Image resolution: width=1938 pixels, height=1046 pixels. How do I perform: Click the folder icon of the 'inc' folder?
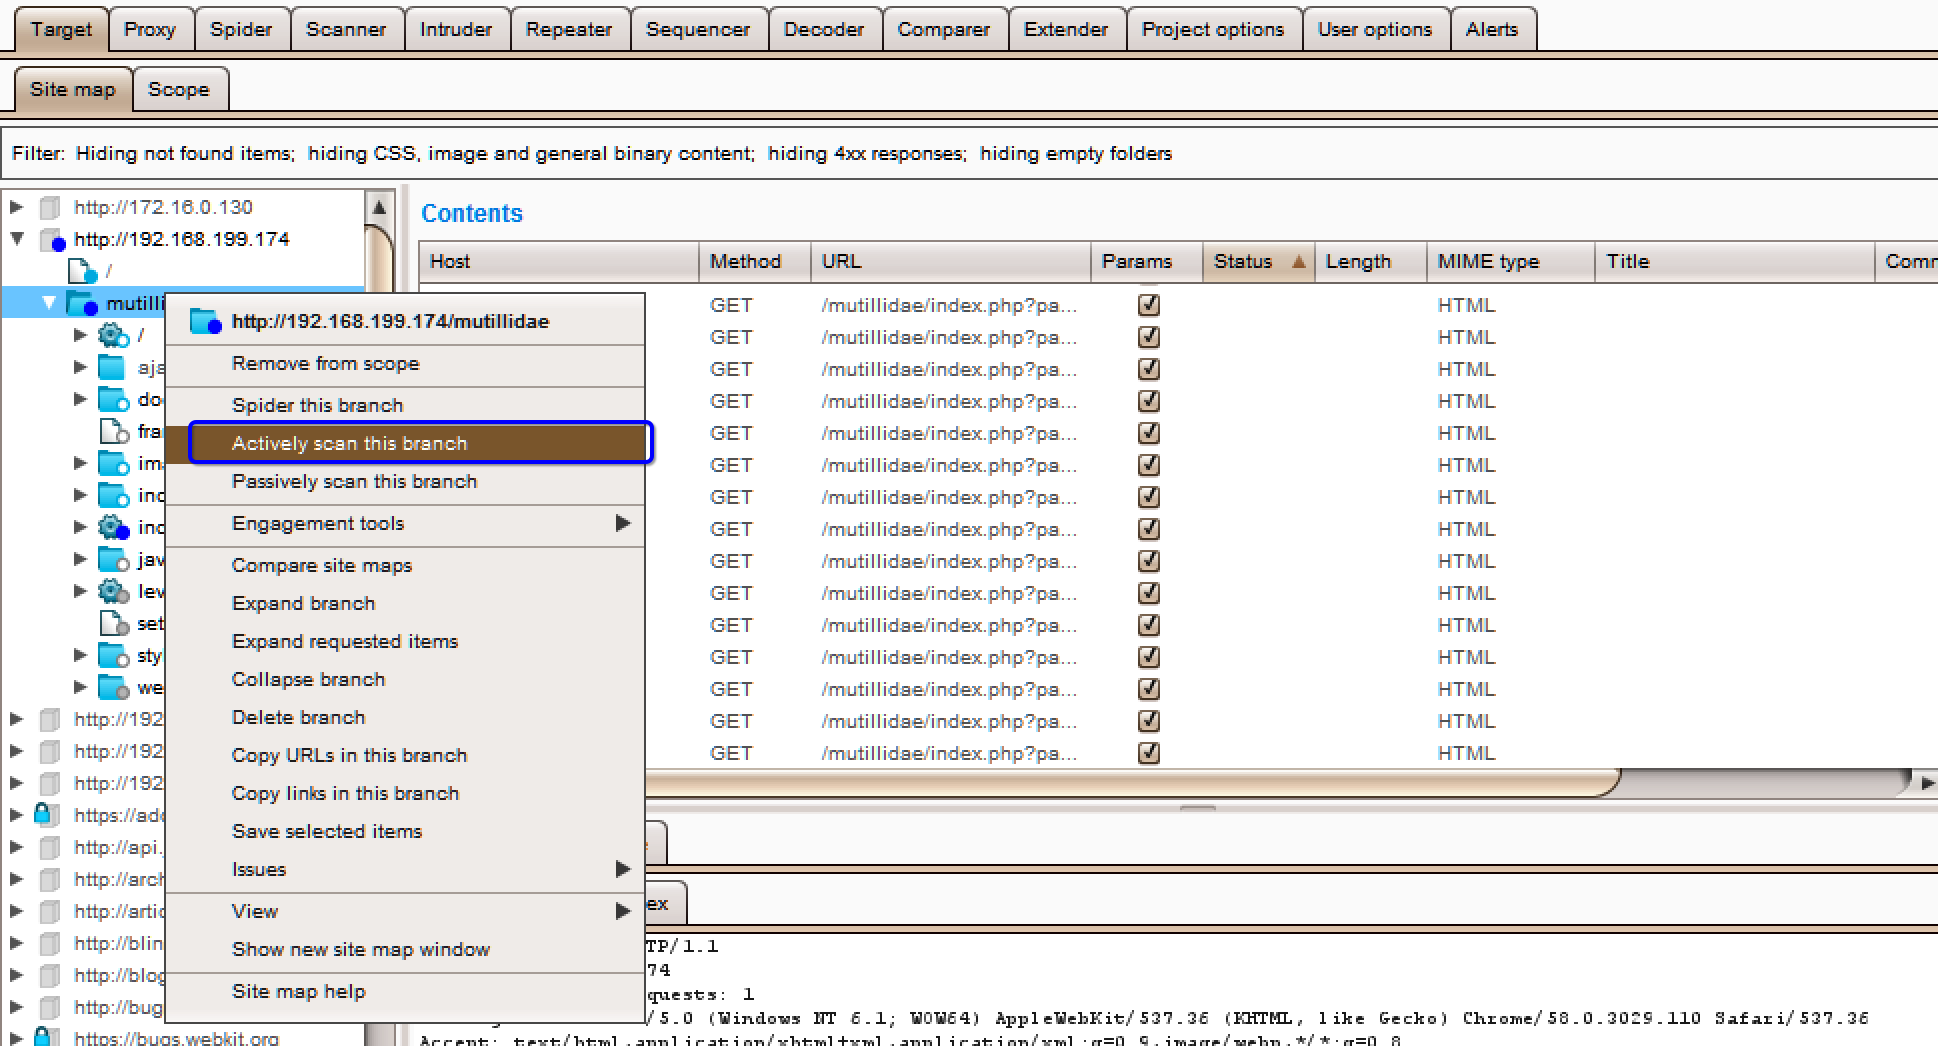(113, 496)
